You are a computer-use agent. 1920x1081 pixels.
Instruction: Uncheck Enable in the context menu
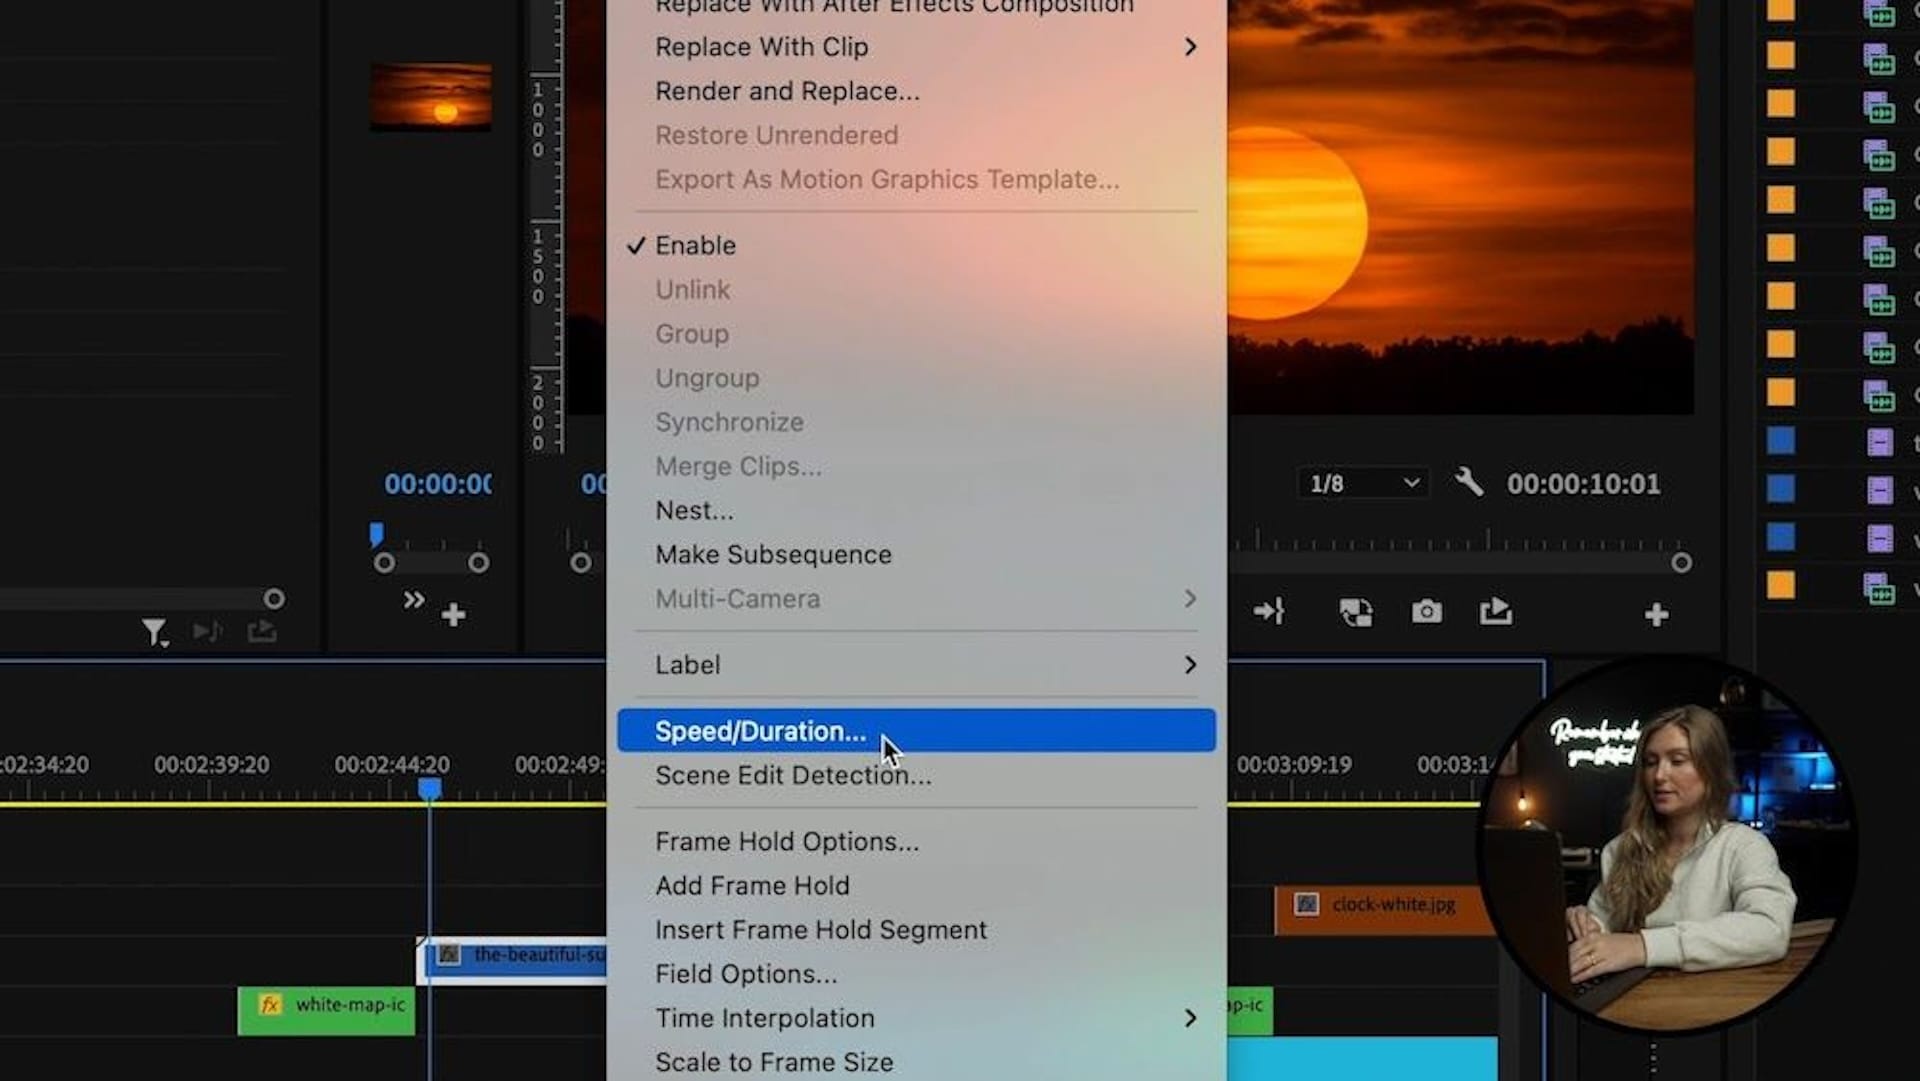(x=694, y=245)
